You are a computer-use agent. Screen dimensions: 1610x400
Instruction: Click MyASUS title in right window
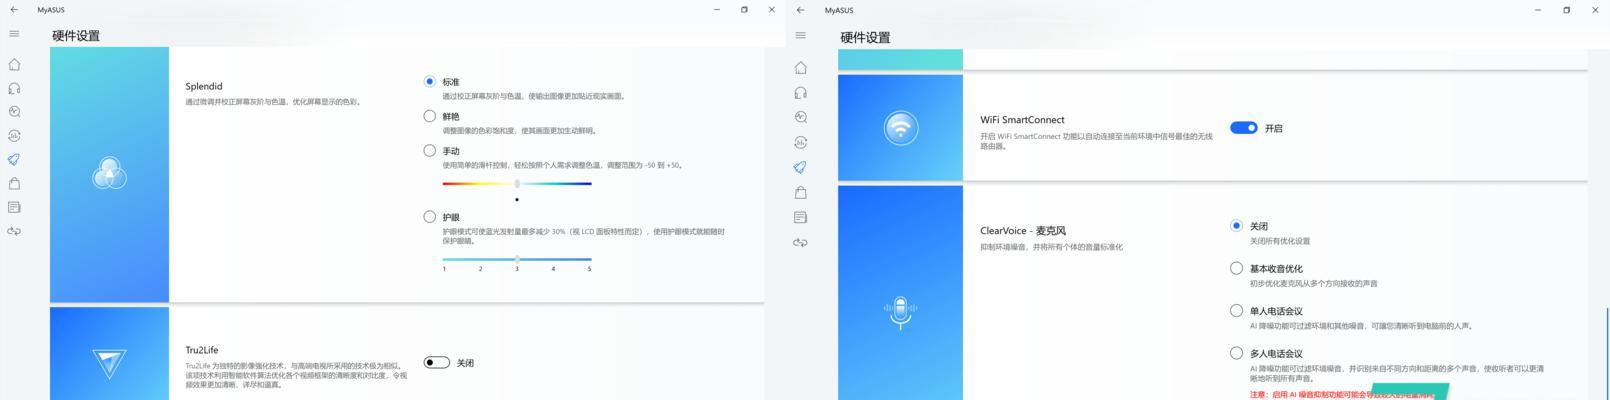[x=839, y=10]
